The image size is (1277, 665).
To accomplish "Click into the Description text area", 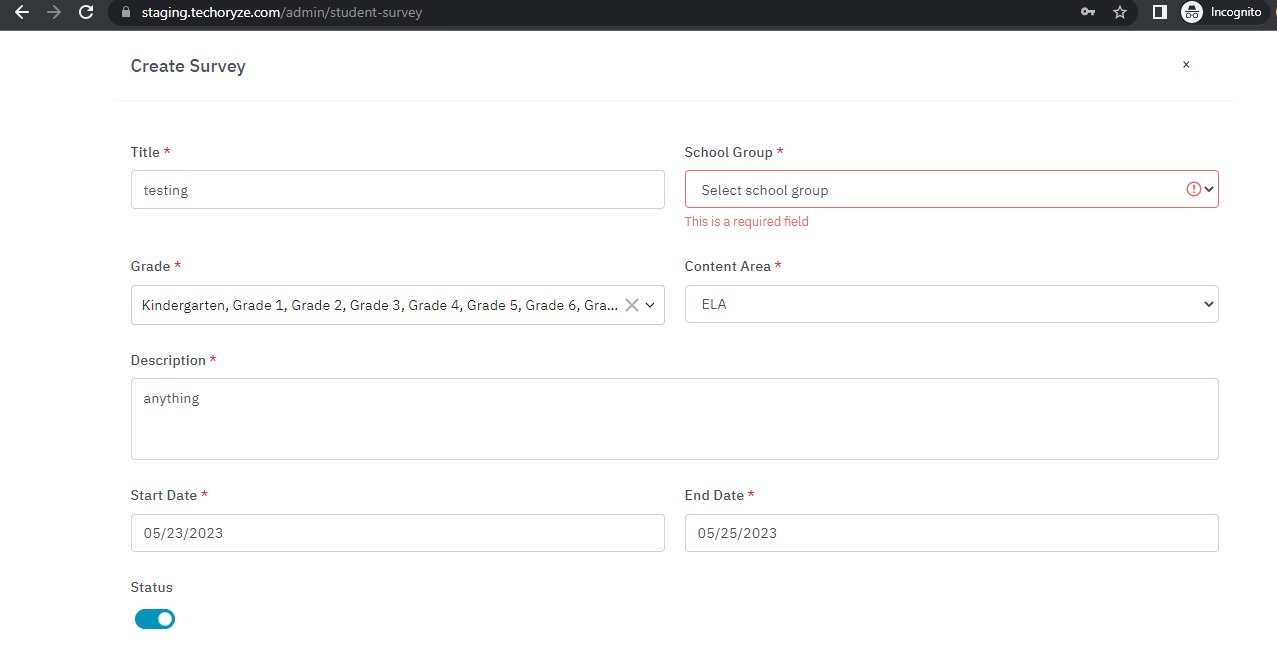I will (x=674, y=419).
